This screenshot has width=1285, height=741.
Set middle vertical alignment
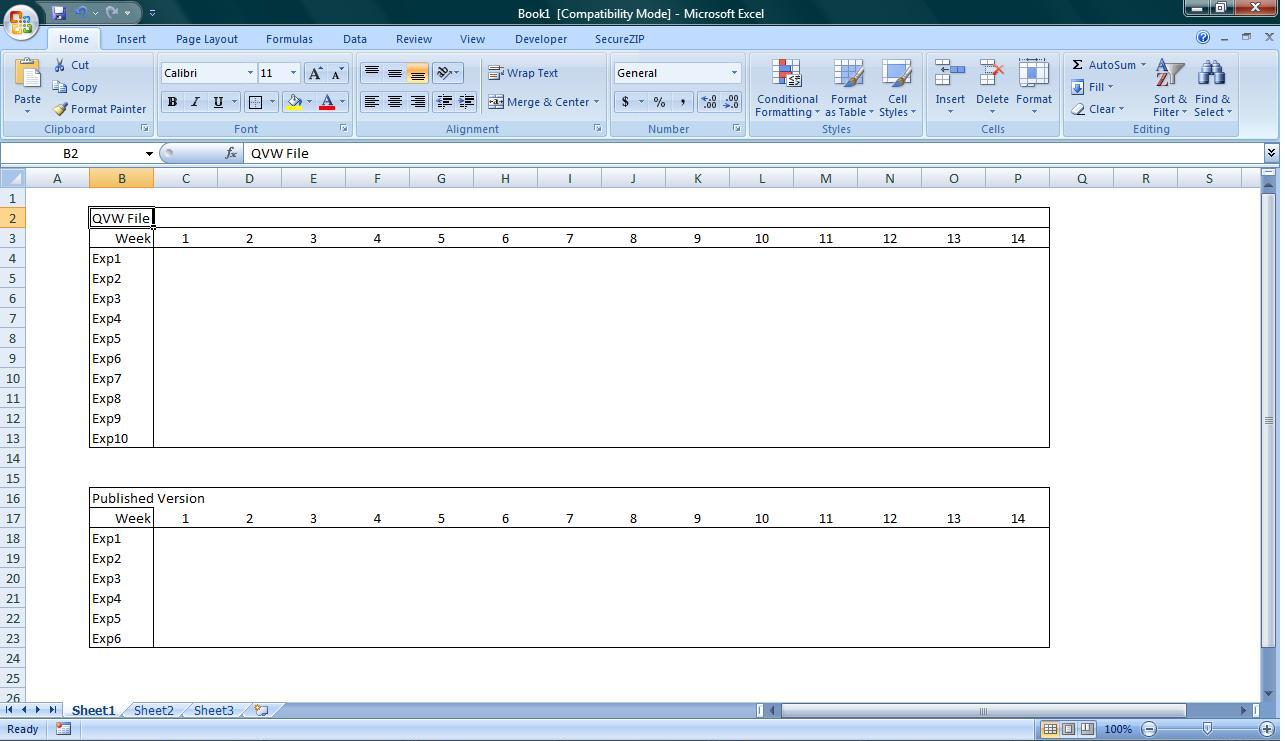point(394,73)
